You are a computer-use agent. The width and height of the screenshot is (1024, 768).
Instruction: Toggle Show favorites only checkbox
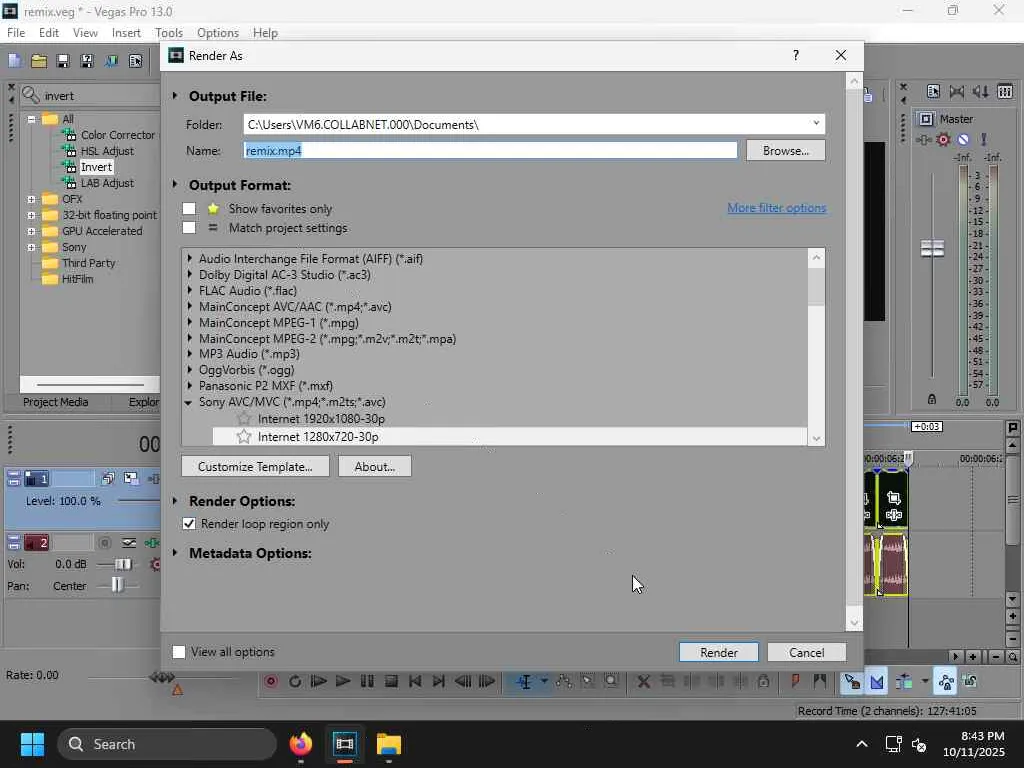pyautogui.click(x=189, y=209)
